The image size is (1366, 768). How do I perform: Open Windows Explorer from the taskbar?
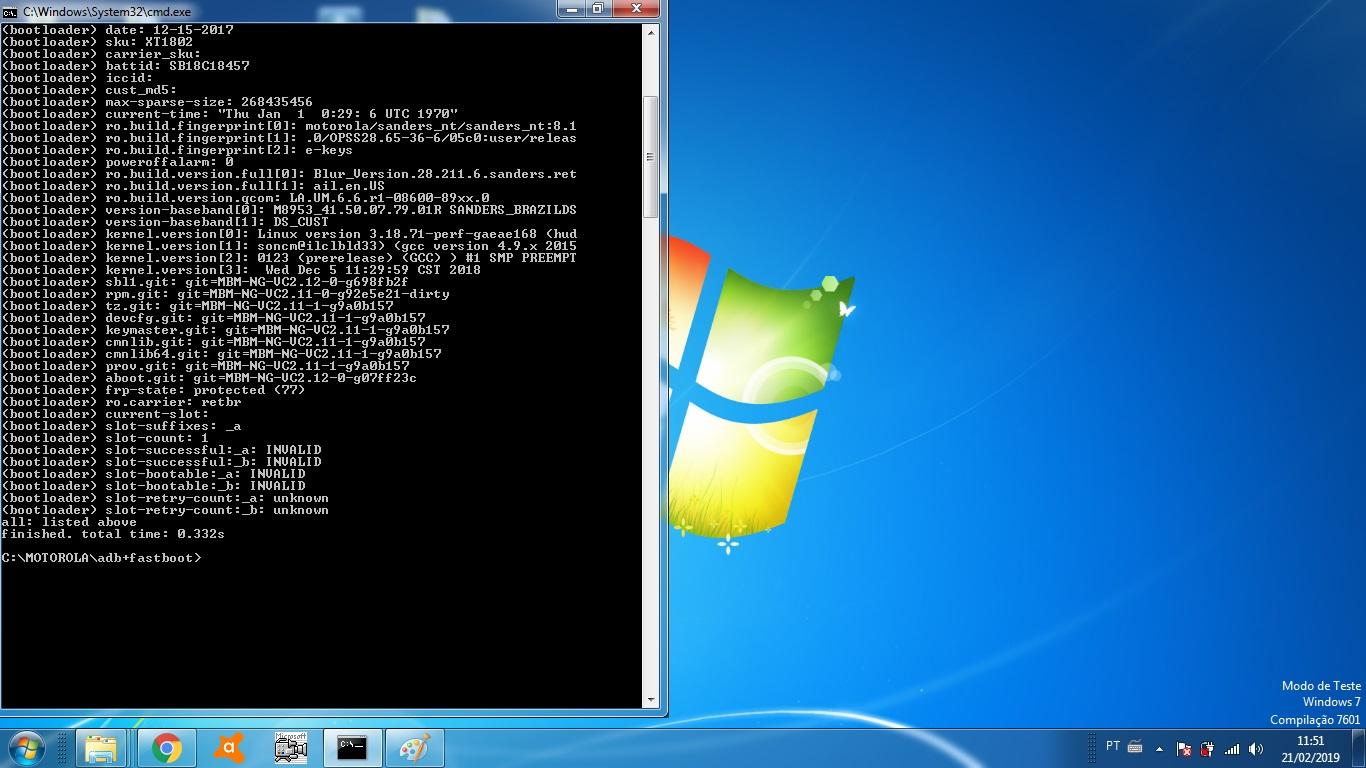pyautogui.click(x=101, y=748)
